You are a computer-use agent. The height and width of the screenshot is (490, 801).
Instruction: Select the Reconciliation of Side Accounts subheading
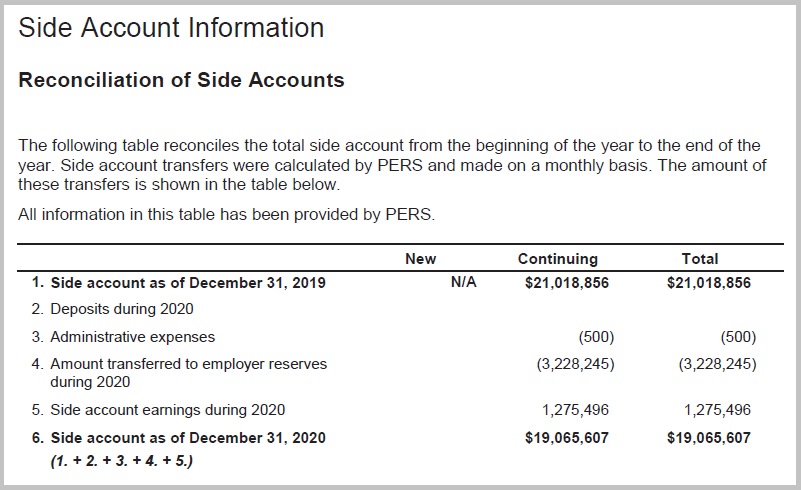point(181,81)
